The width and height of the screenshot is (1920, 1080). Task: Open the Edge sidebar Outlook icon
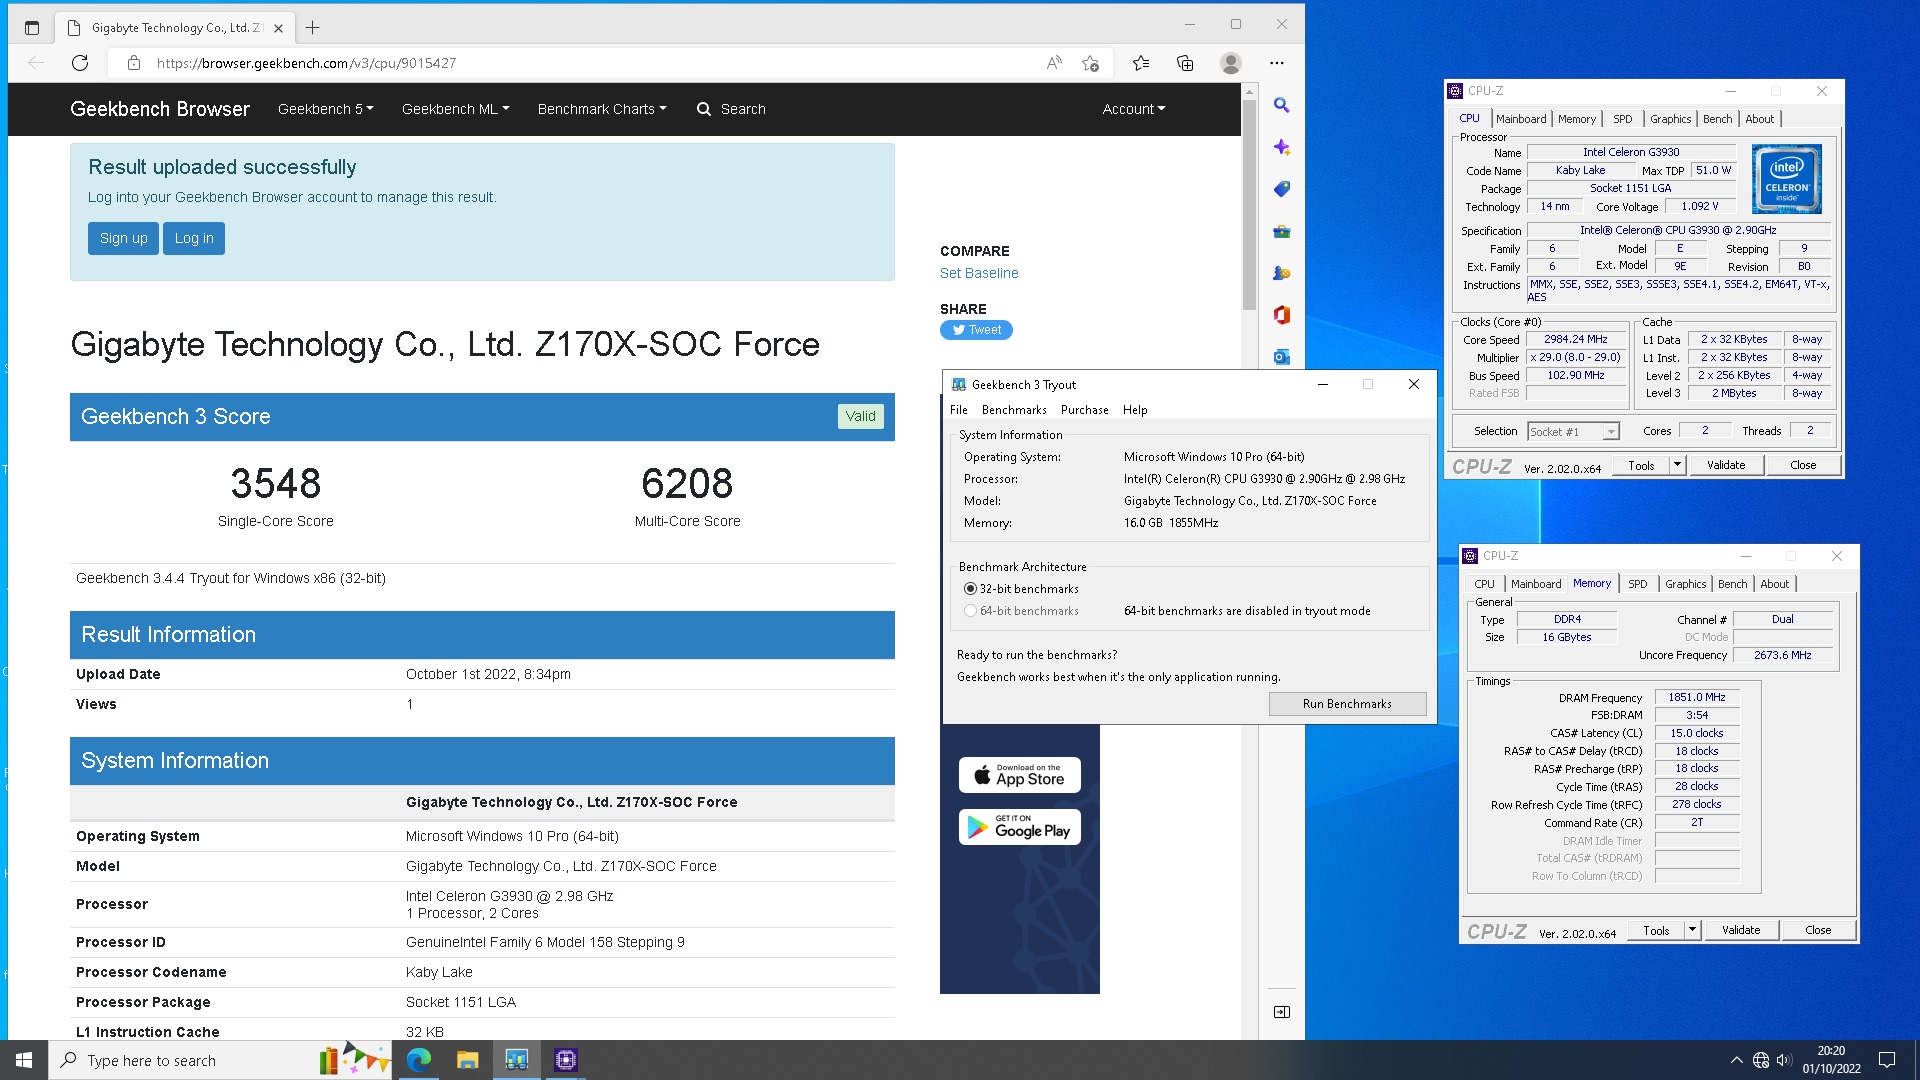1281,357
